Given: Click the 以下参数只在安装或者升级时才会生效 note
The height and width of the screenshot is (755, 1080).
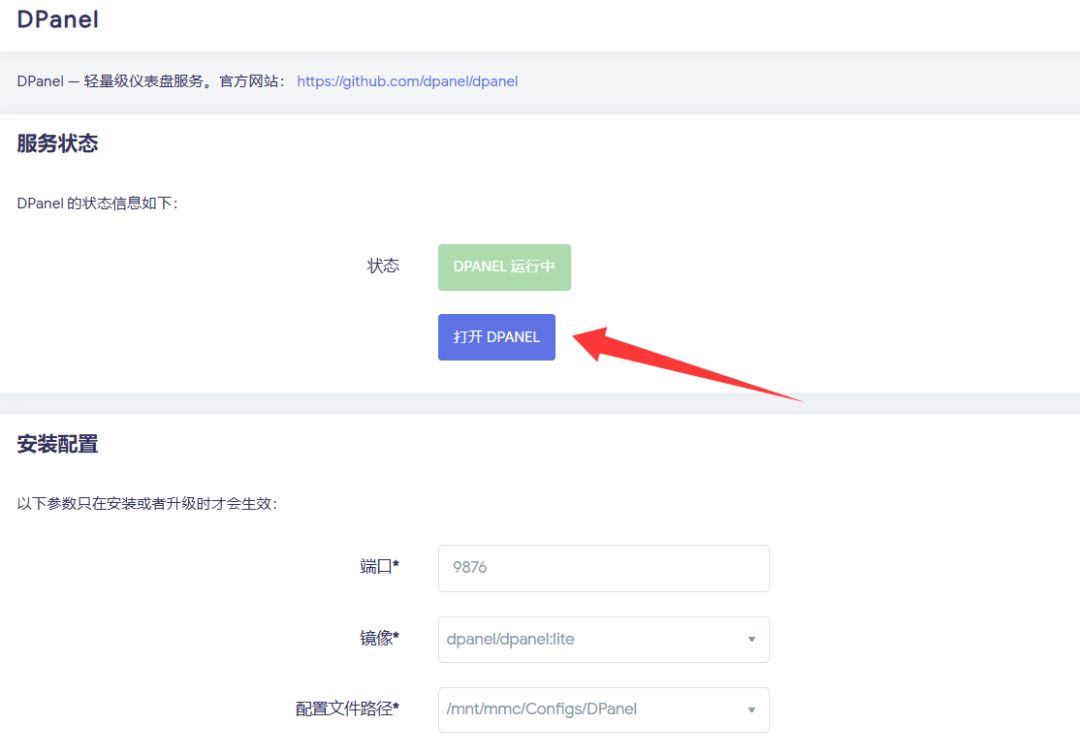Looking at the screenshot, I should click(146, 504).
